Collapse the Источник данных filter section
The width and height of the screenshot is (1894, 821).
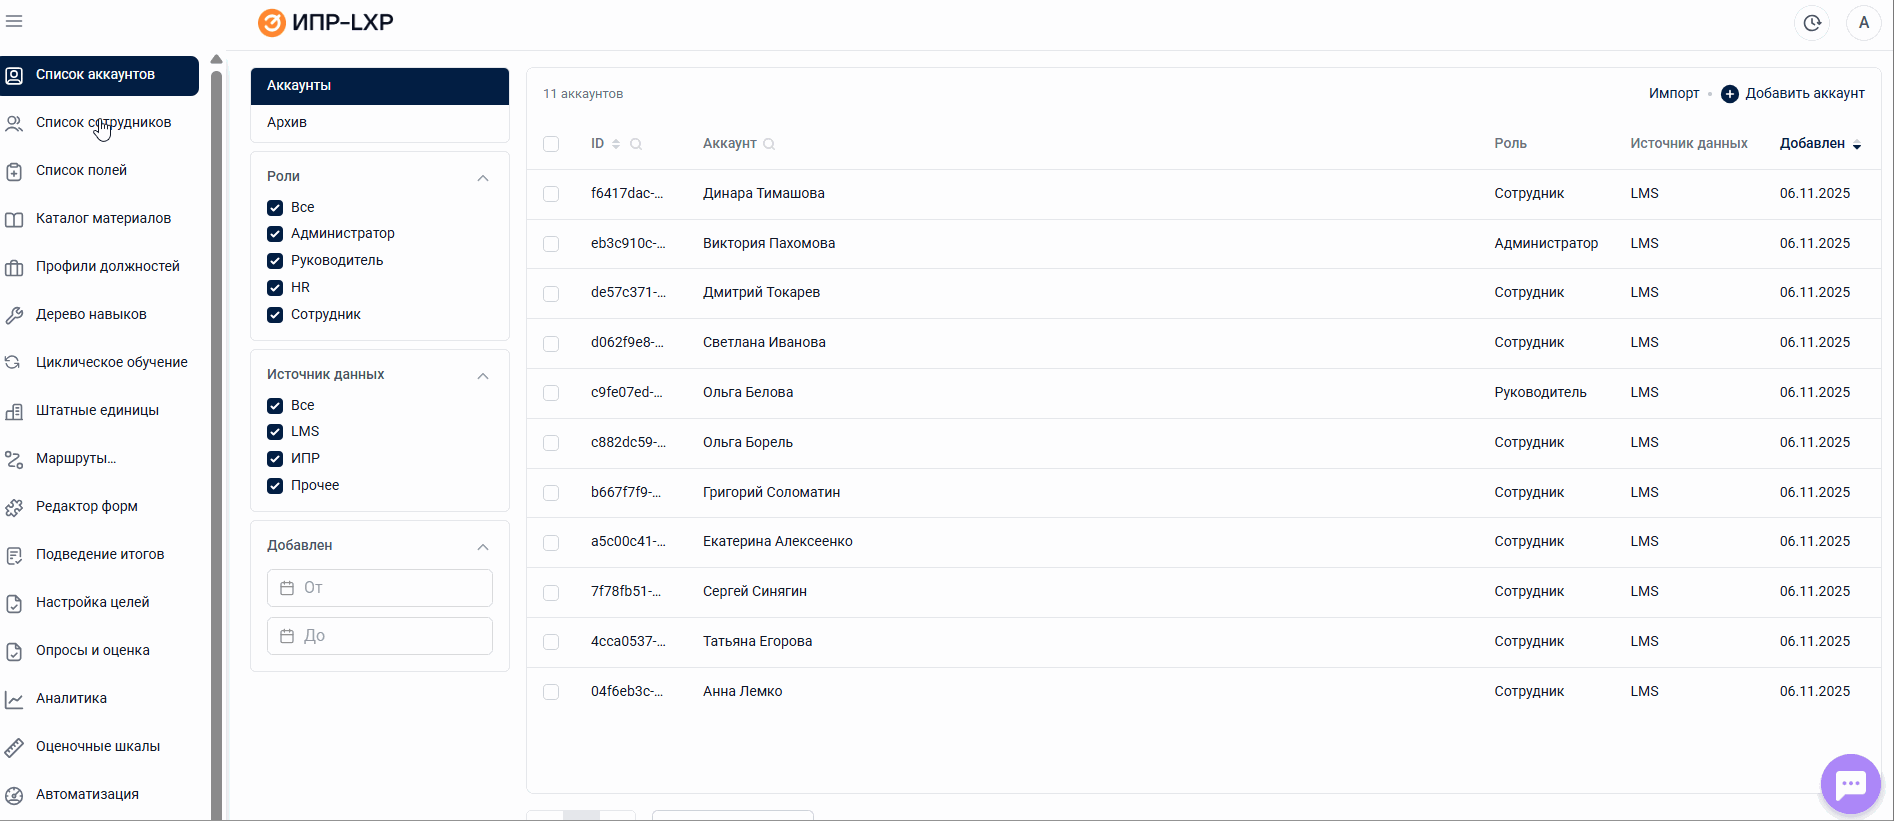(483, 376)
